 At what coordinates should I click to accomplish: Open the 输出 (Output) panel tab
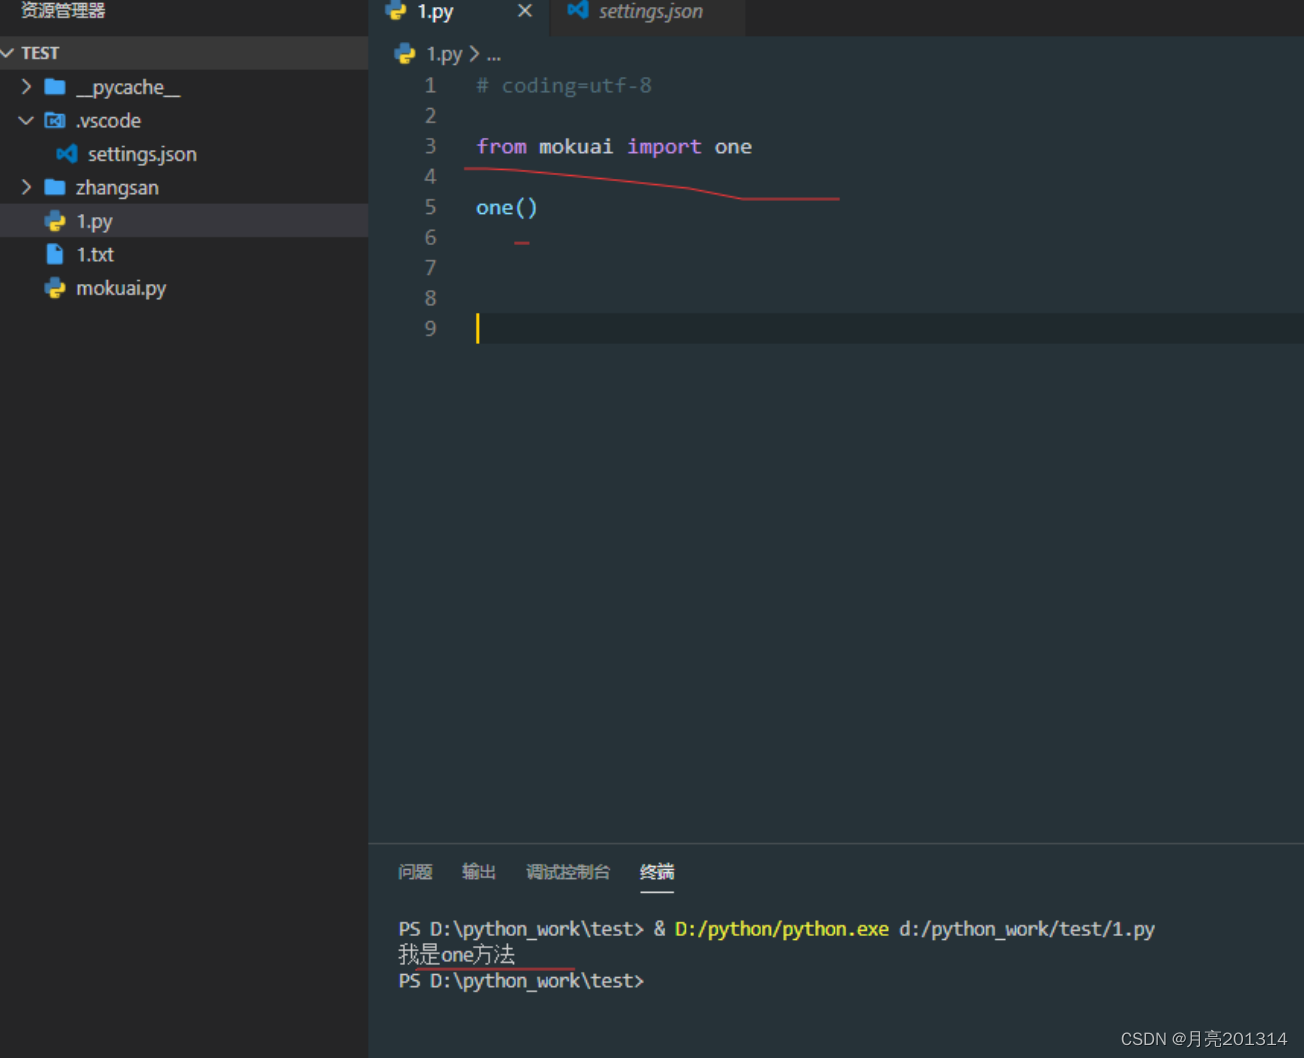coord(479,872)
